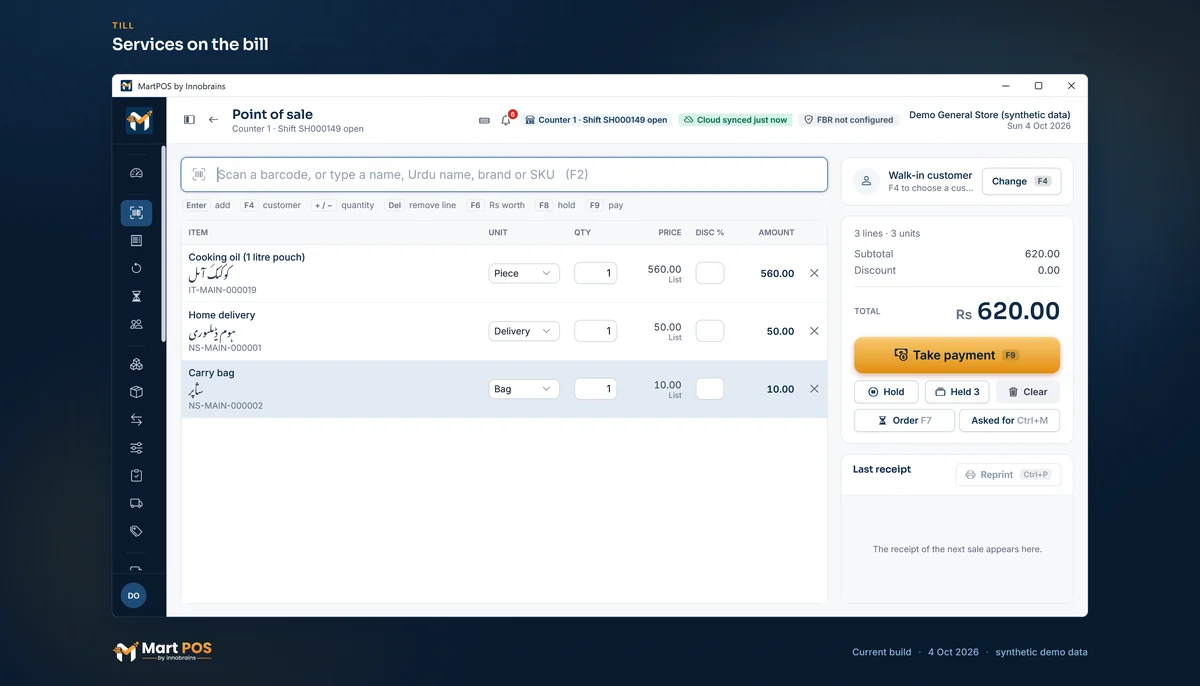Open the hourglass icon in the sidebar
This screenshot has height=686, width=1200.
tap(136, 296)
